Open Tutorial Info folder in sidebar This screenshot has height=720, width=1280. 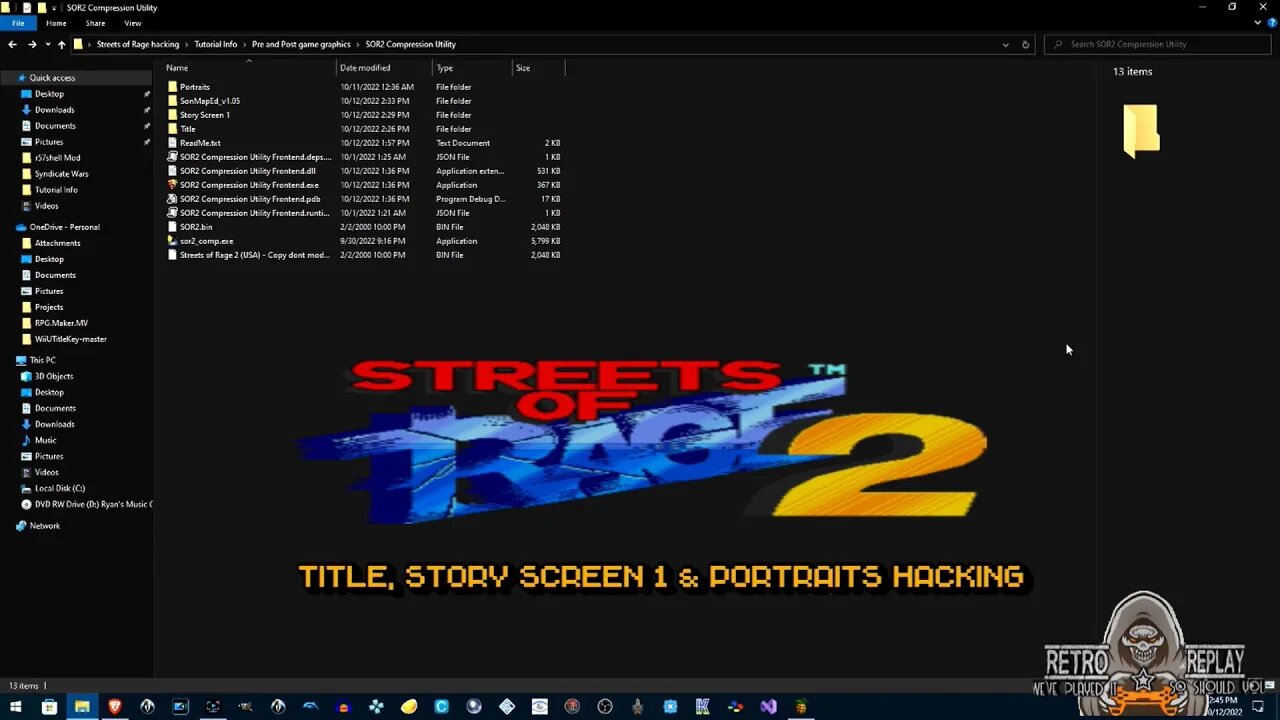point(56,190)
